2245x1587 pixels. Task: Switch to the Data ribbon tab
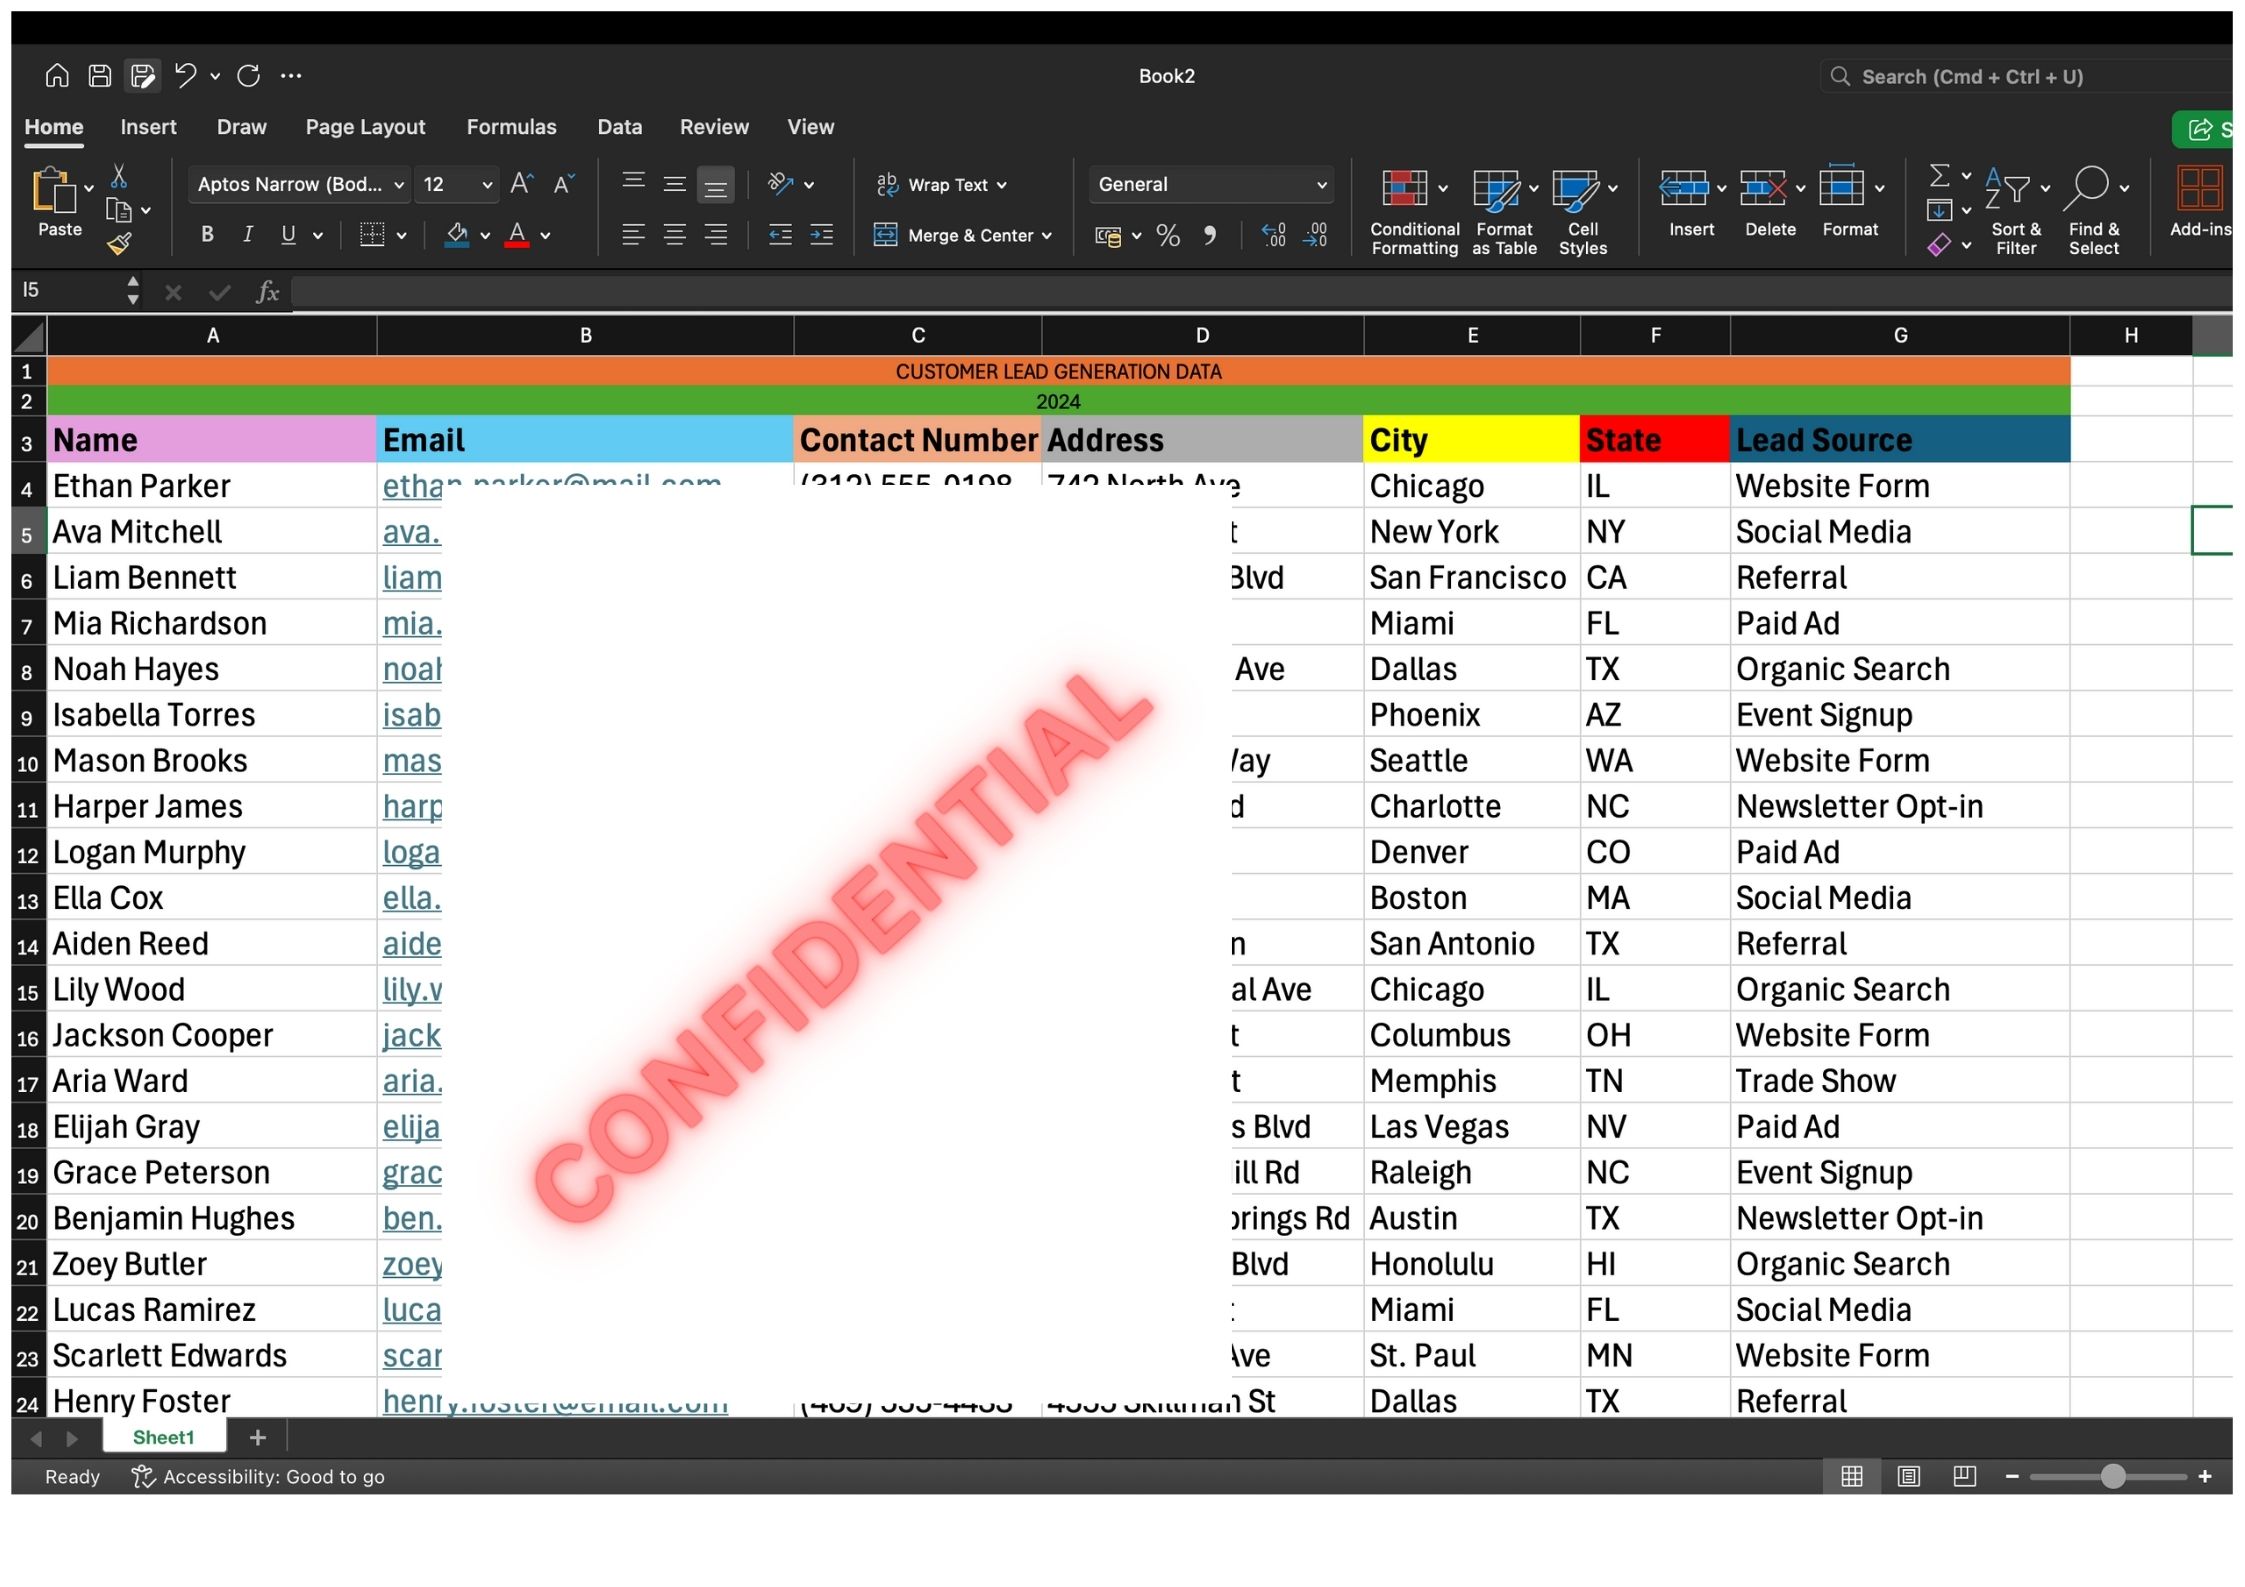point(619,127)
